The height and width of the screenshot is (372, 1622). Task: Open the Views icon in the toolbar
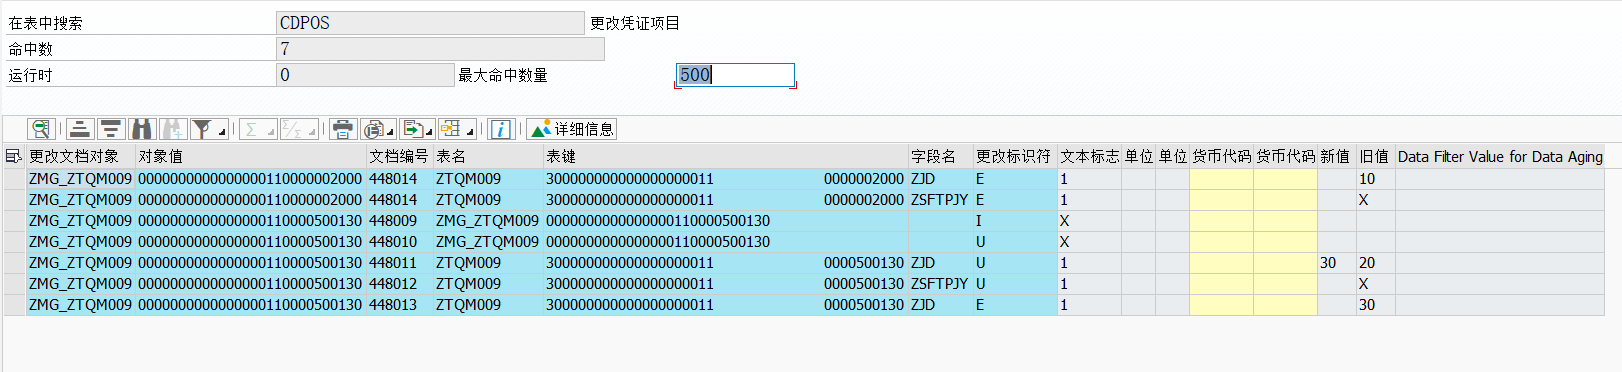tap(374, 129)
